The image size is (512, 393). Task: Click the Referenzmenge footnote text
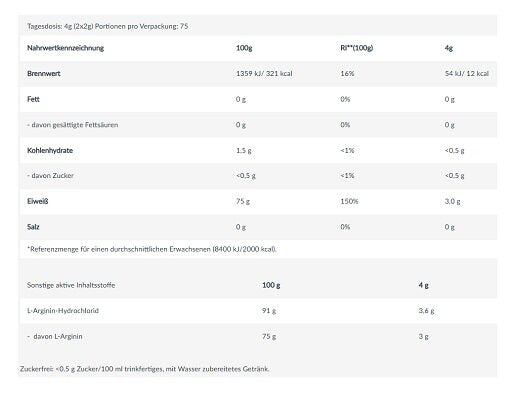[152, 249]
